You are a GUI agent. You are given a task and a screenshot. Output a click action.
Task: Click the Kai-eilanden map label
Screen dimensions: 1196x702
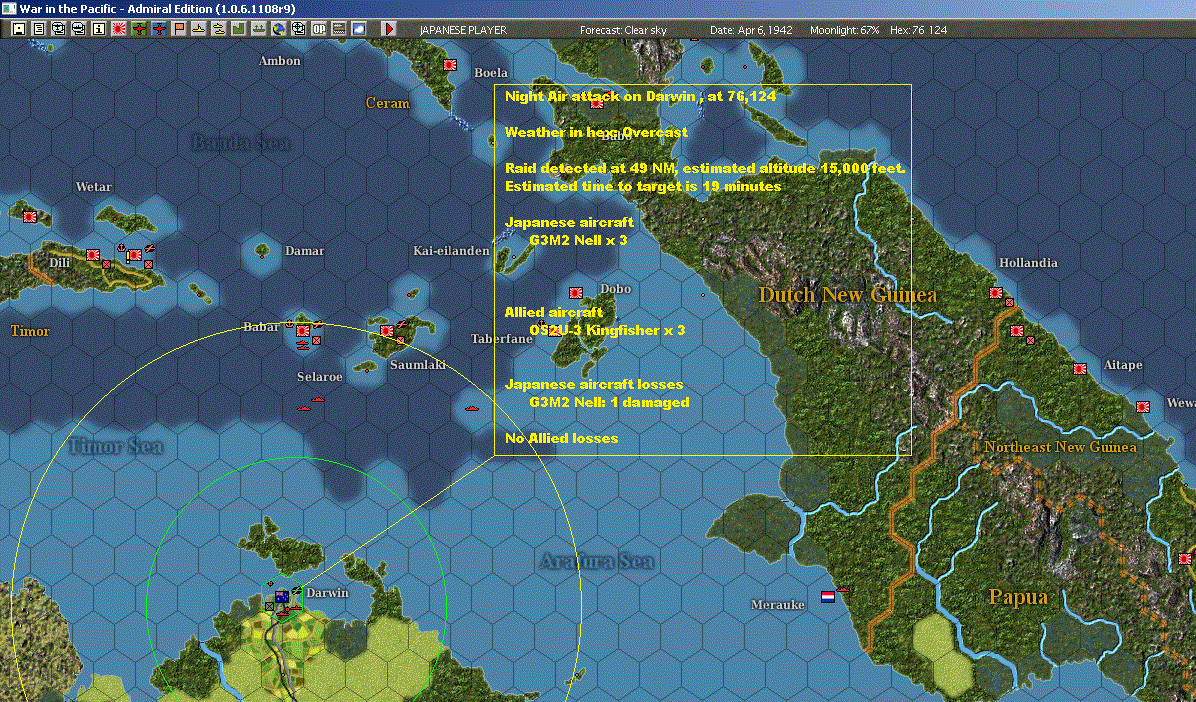[x=452, y=251]
